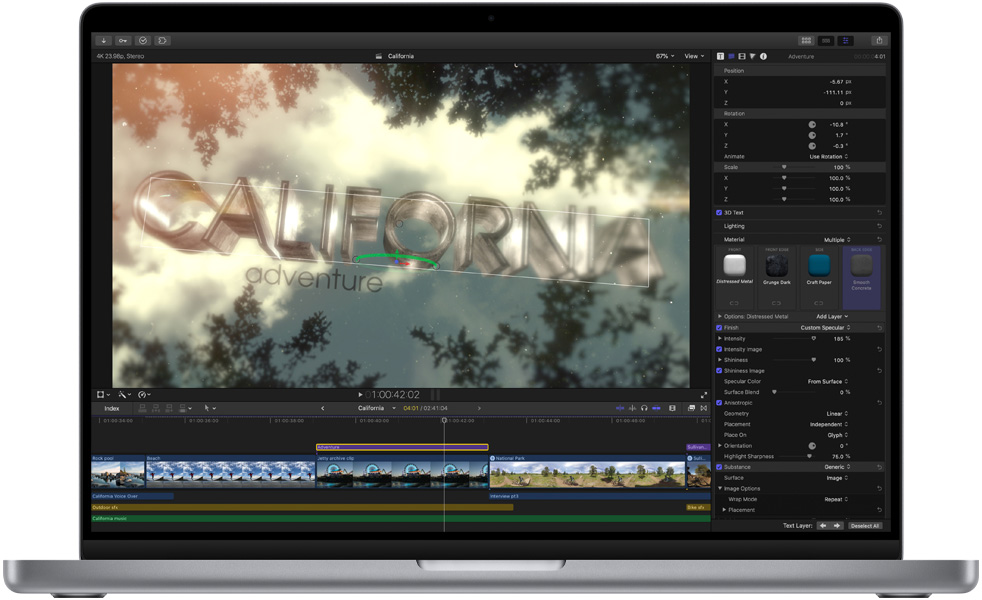Toggle headphones audio skimming icon

[644, 408]
